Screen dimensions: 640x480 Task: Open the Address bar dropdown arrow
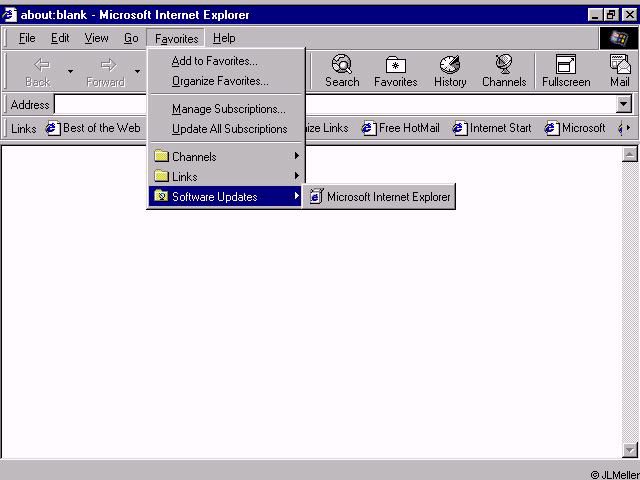(623, 104)
